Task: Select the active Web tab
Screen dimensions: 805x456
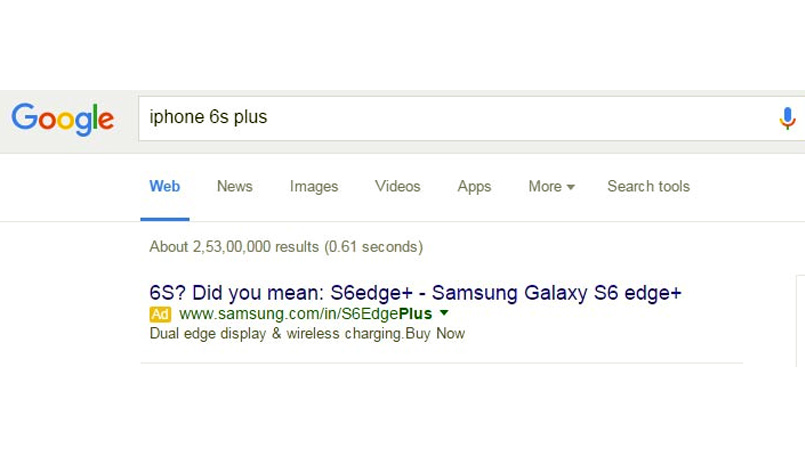Action: click(165, 186)
